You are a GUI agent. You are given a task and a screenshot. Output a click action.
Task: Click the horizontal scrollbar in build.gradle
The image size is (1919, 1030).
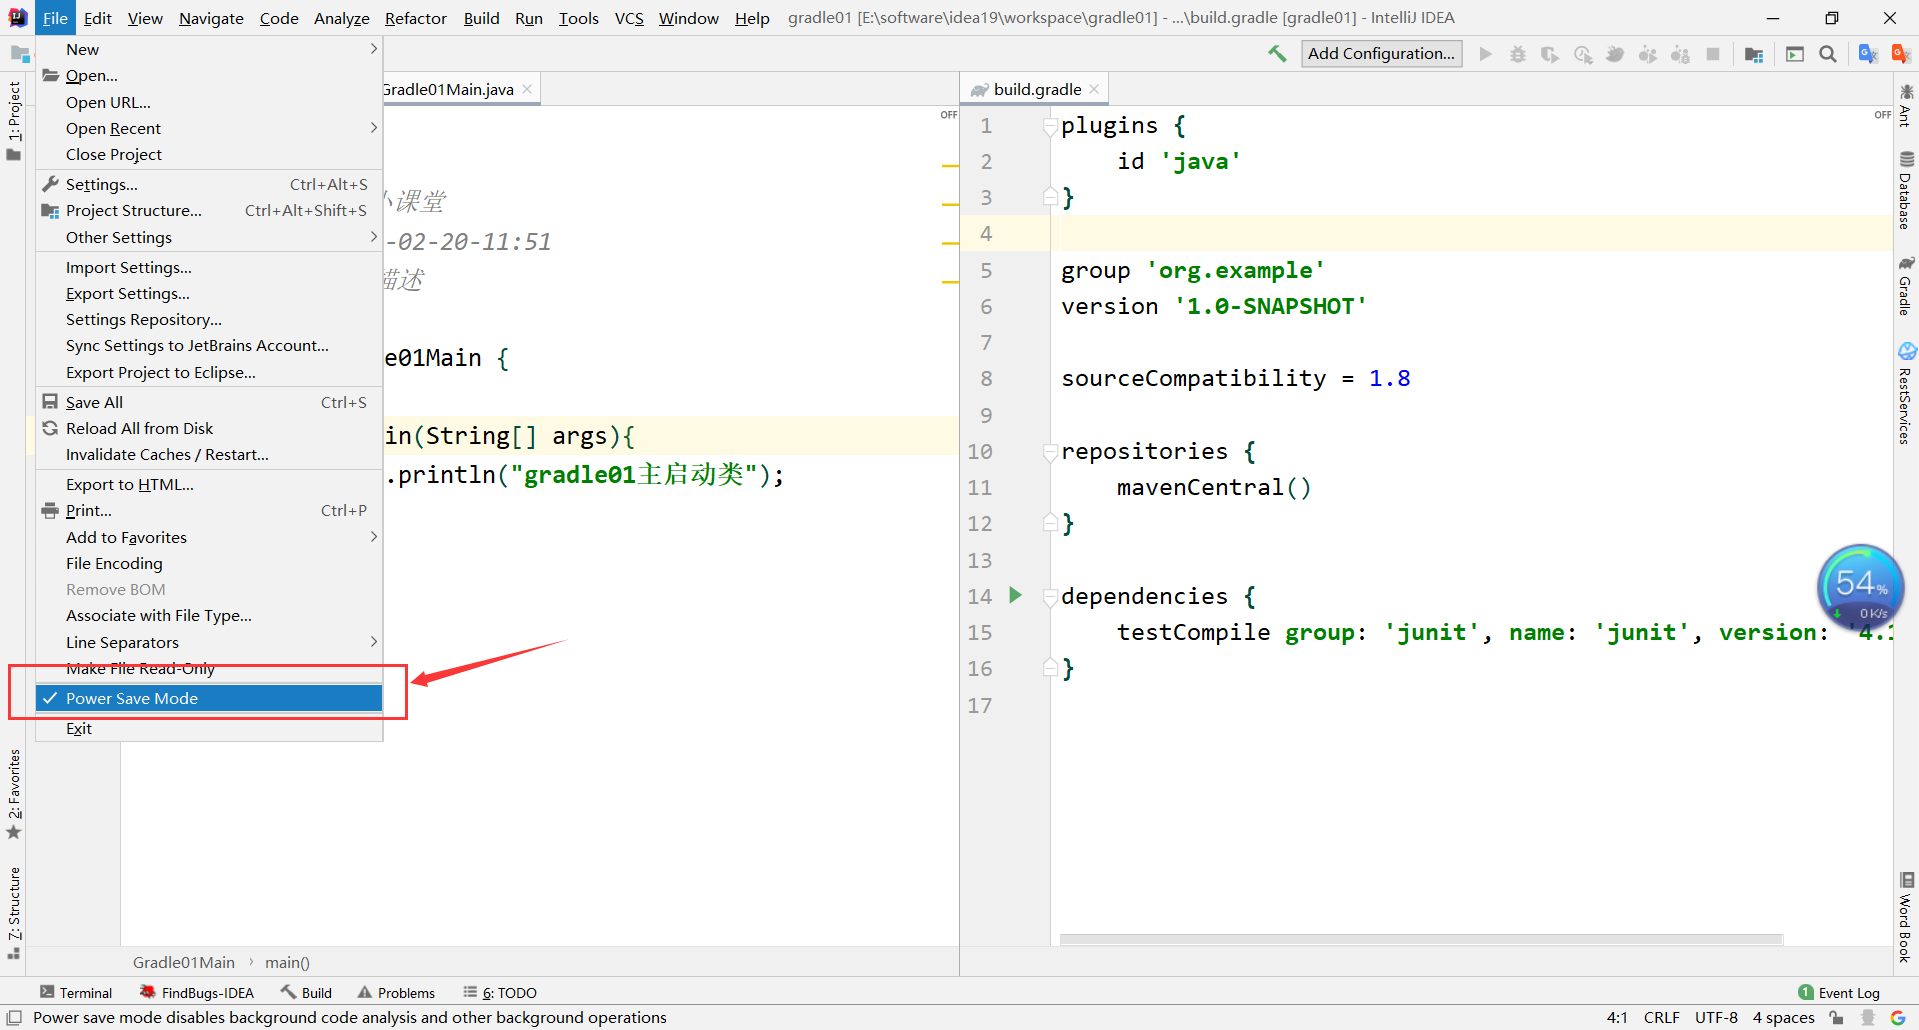(x=1421, y=939)
